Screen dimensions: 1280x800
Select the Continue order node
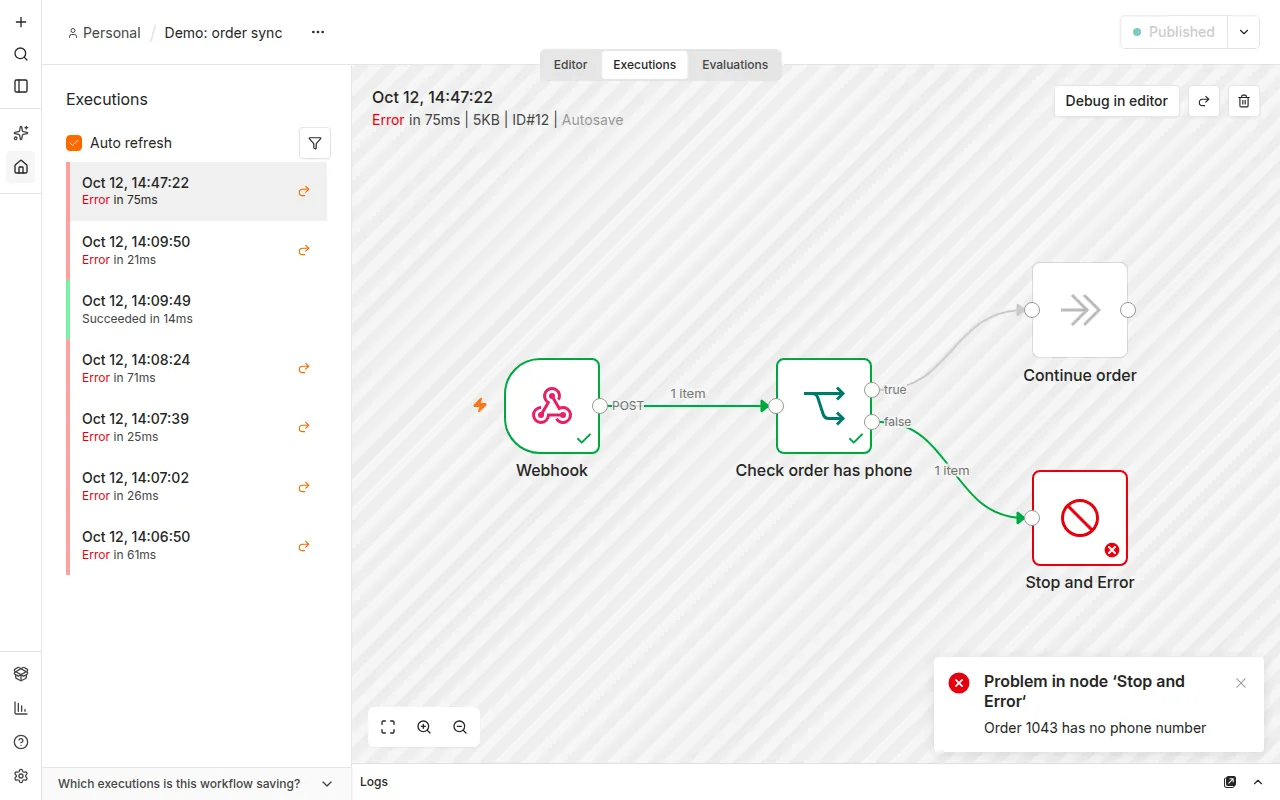[1080, 310]
